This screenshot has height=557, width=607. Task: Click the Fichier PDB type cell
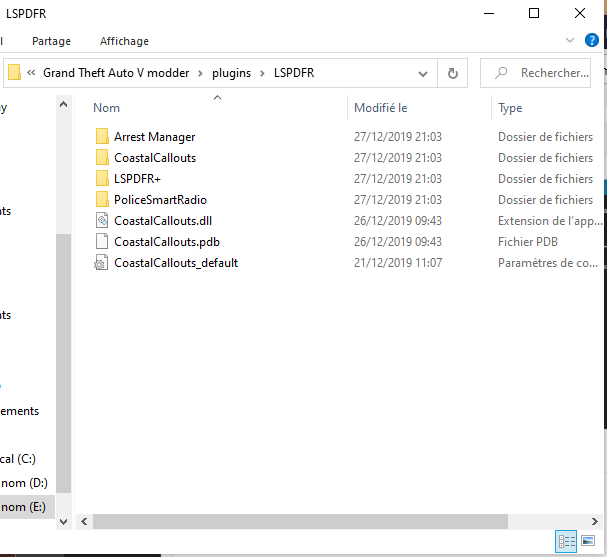point(528,242)
